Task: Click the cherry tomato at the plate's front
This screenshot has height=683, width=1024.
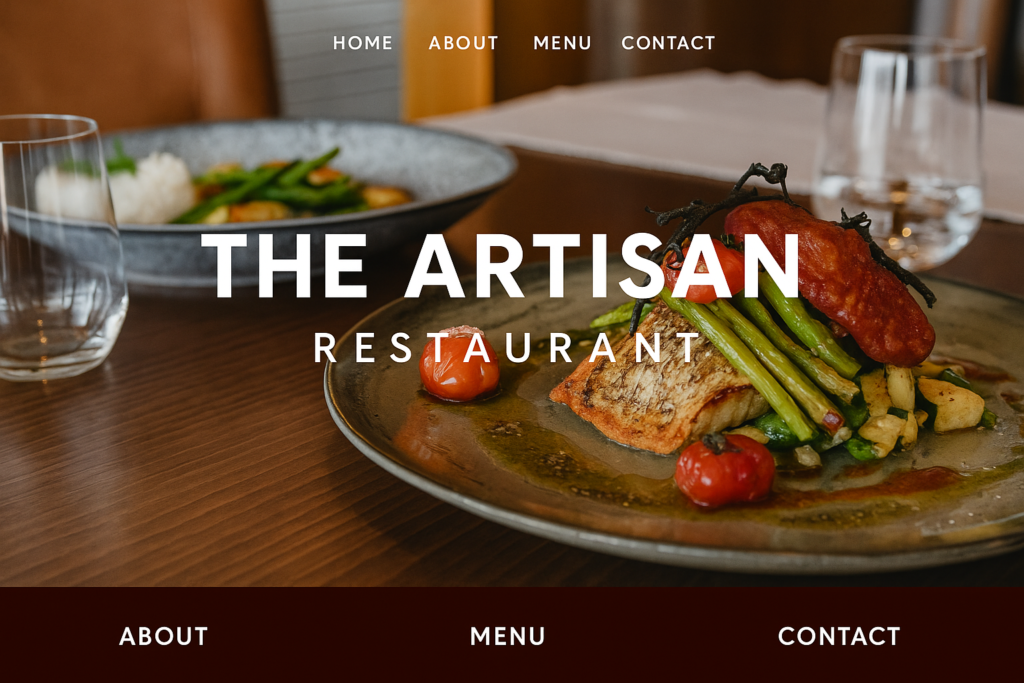Action: pos(724,470)
